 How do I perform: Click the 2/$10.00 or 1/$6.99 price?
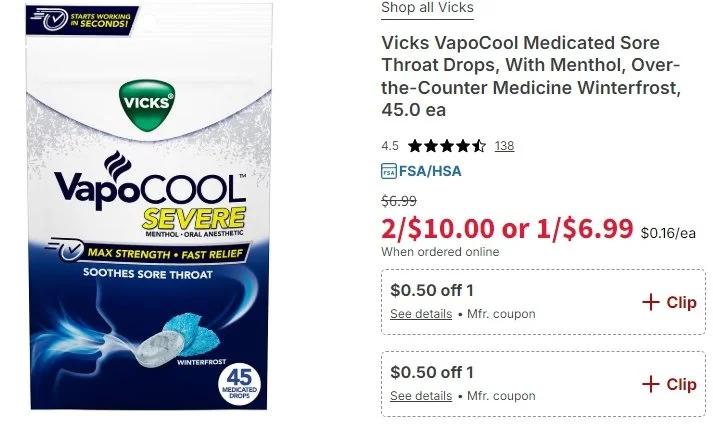[x=507, y=228]
